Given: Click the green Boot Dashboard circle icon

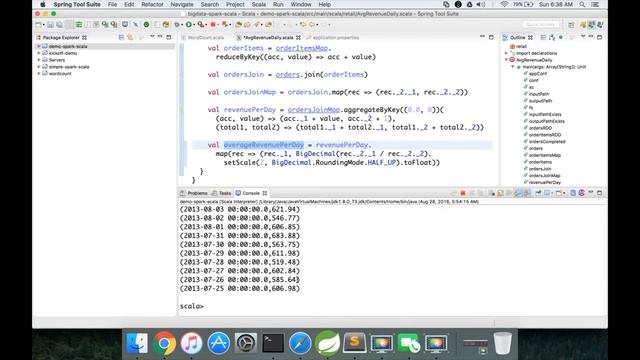Looking at the screenshot, I should 146,25.
